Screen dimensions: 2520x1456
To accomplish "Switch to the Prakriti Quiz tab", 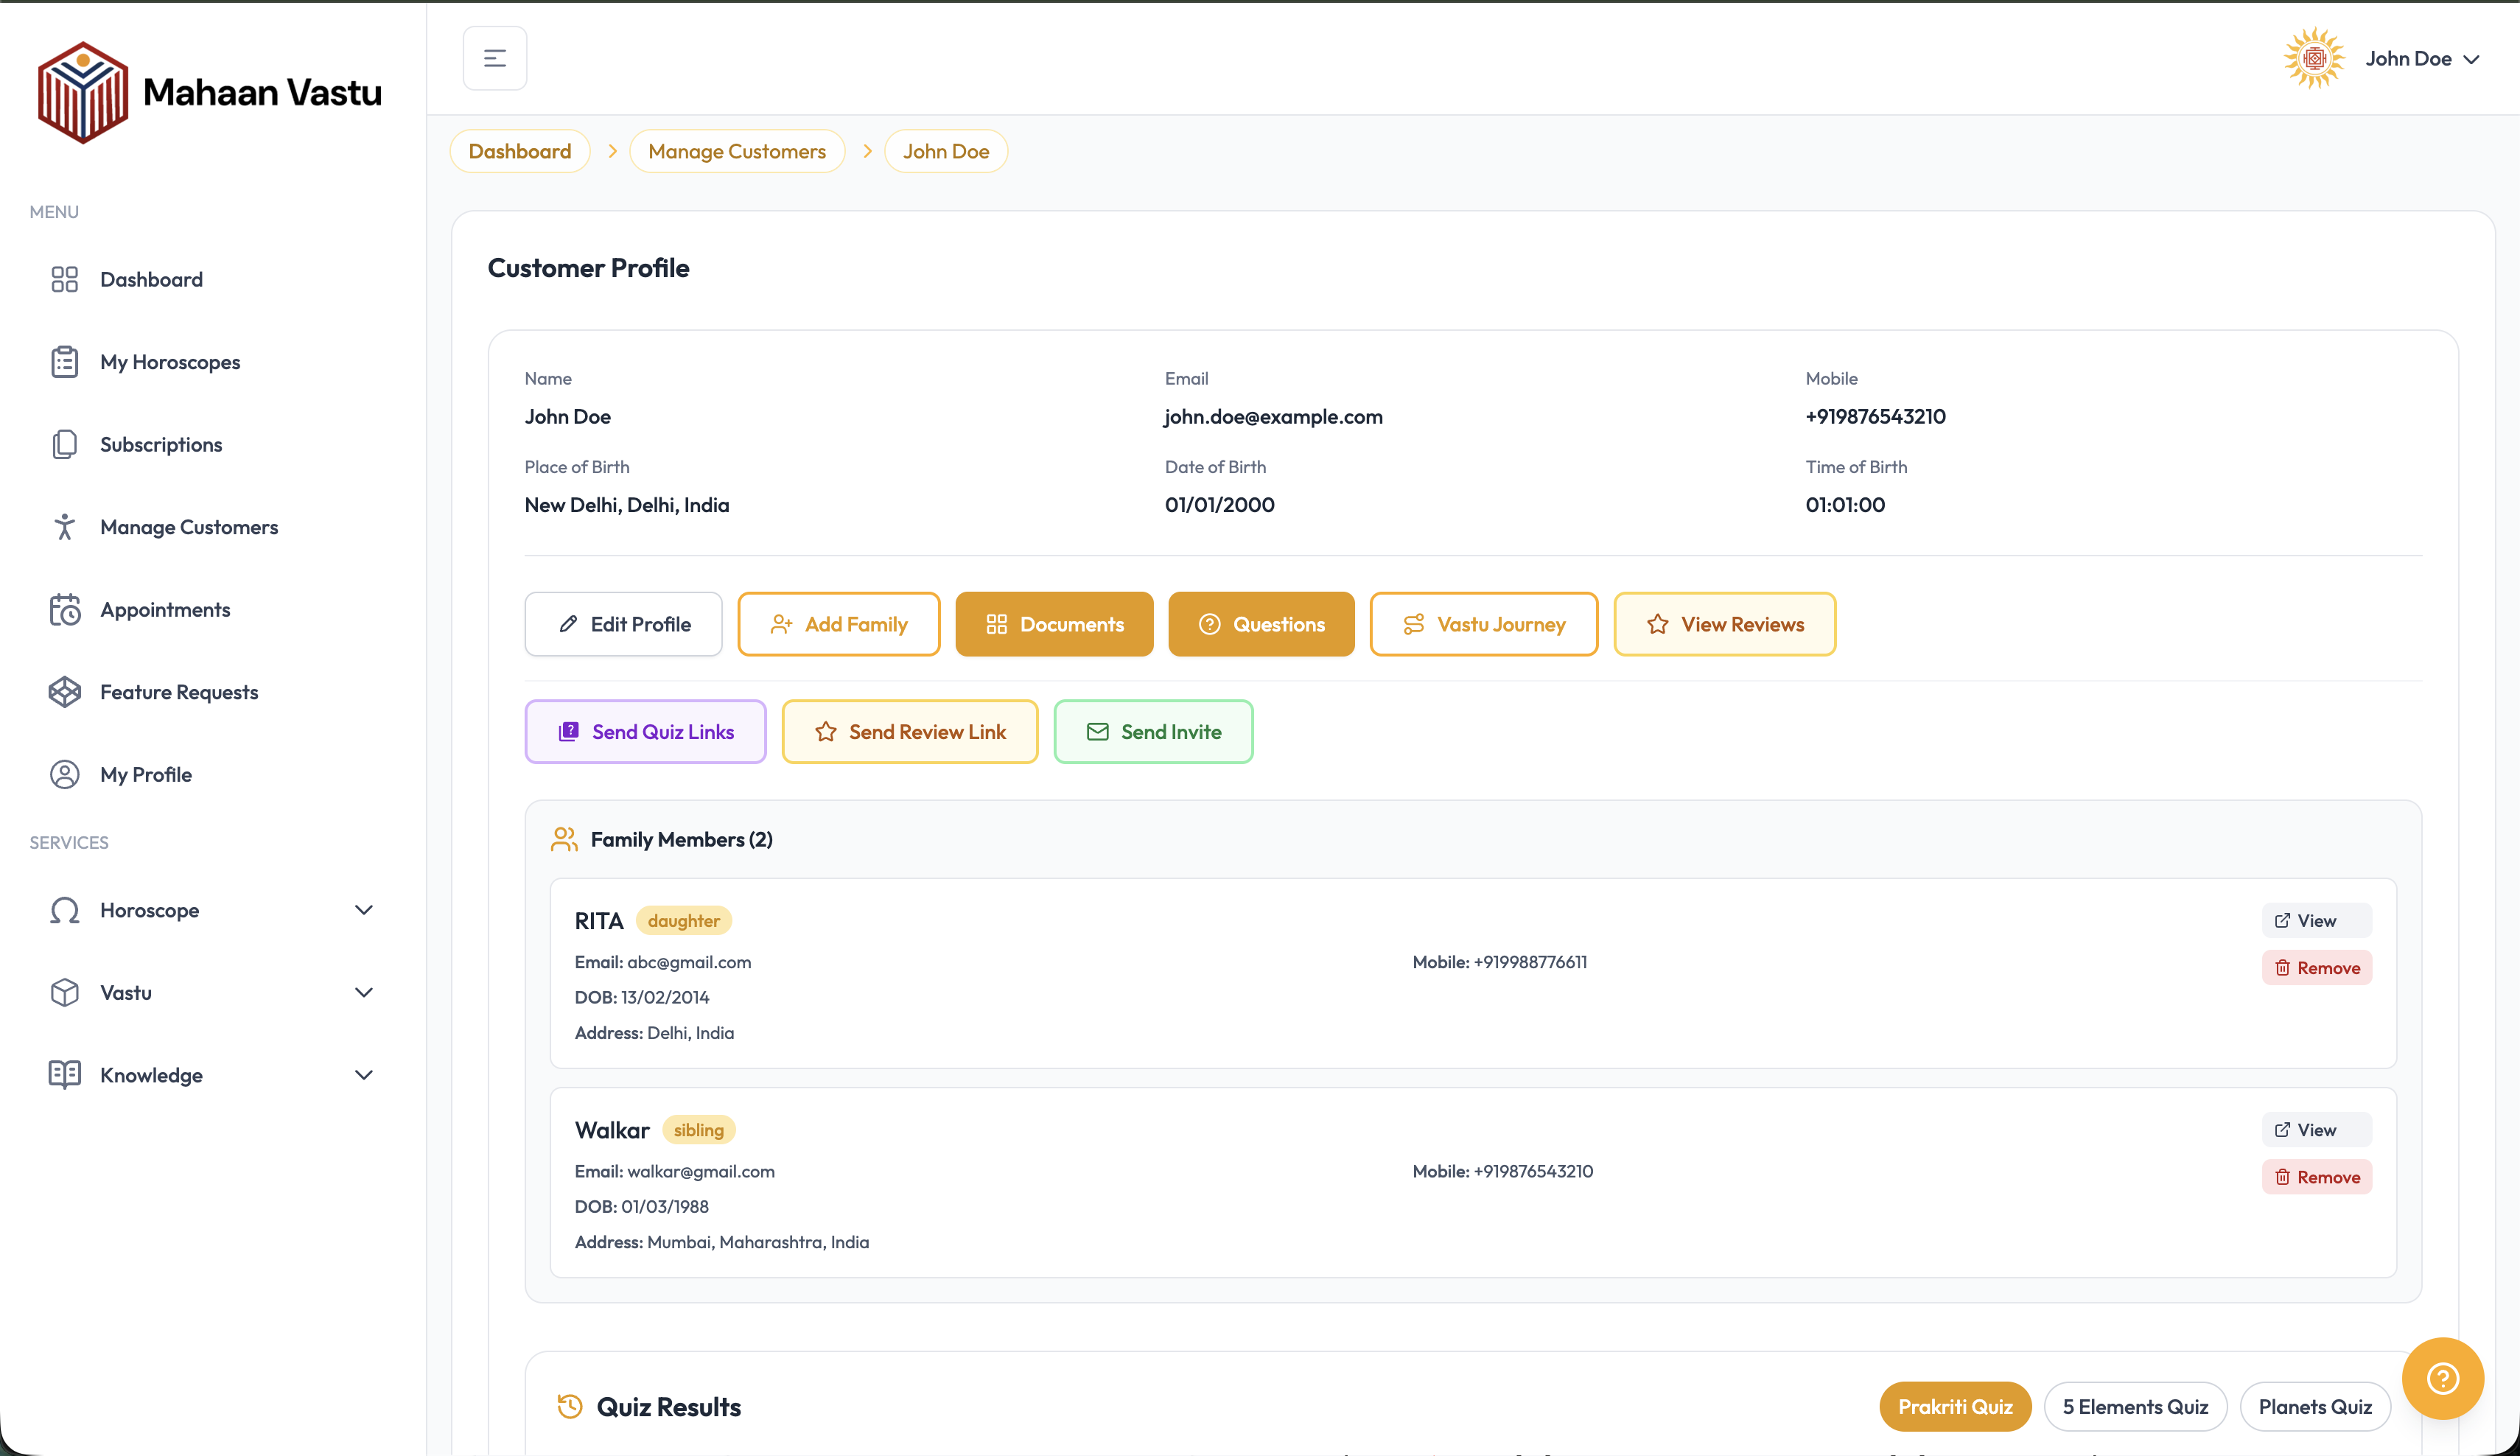I will tap(1955, 1406).
